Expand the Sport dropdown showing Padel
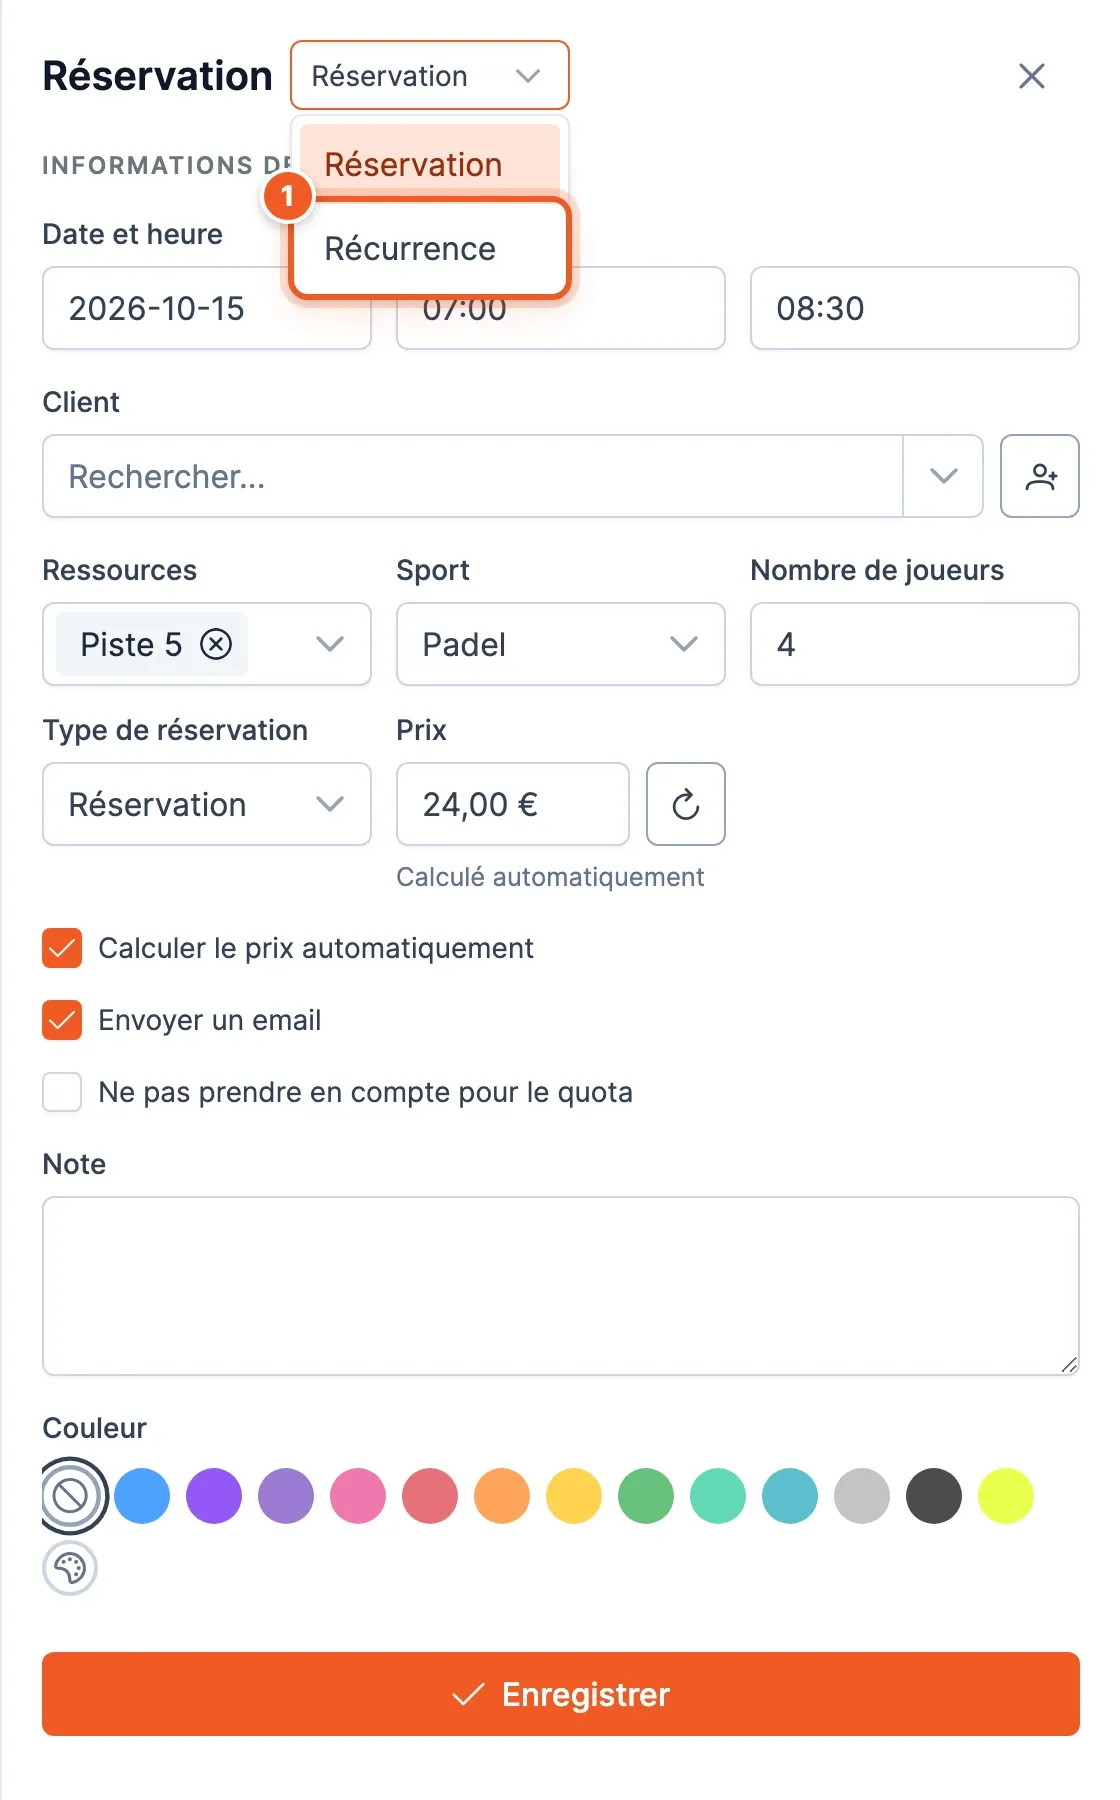This screenshot has height=1800, width=1120. pos(561,644)
